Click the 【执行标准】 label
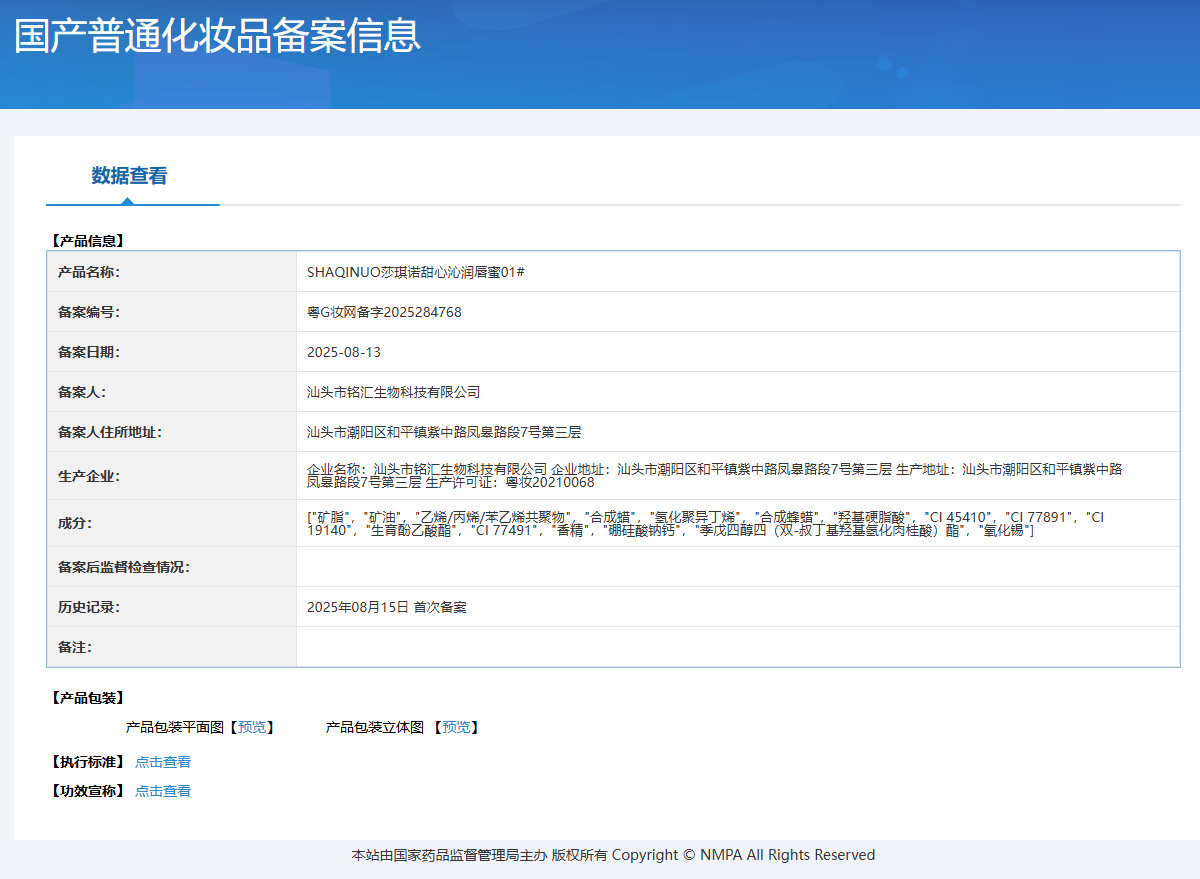This screenshot has height=879, width=1200. [87, 762]
